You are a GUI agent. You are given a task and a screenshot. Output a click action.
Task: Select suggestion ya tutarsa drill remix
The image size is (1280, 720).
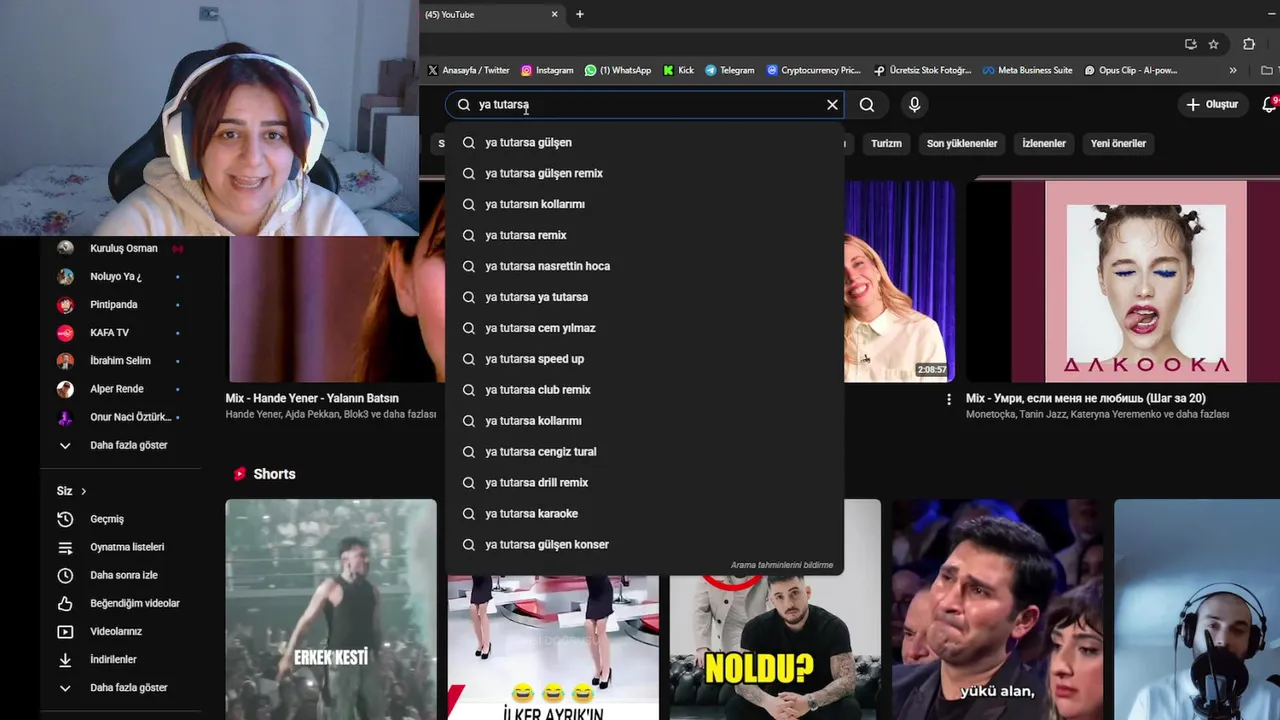pyautogui.click(x=644, y=483)
